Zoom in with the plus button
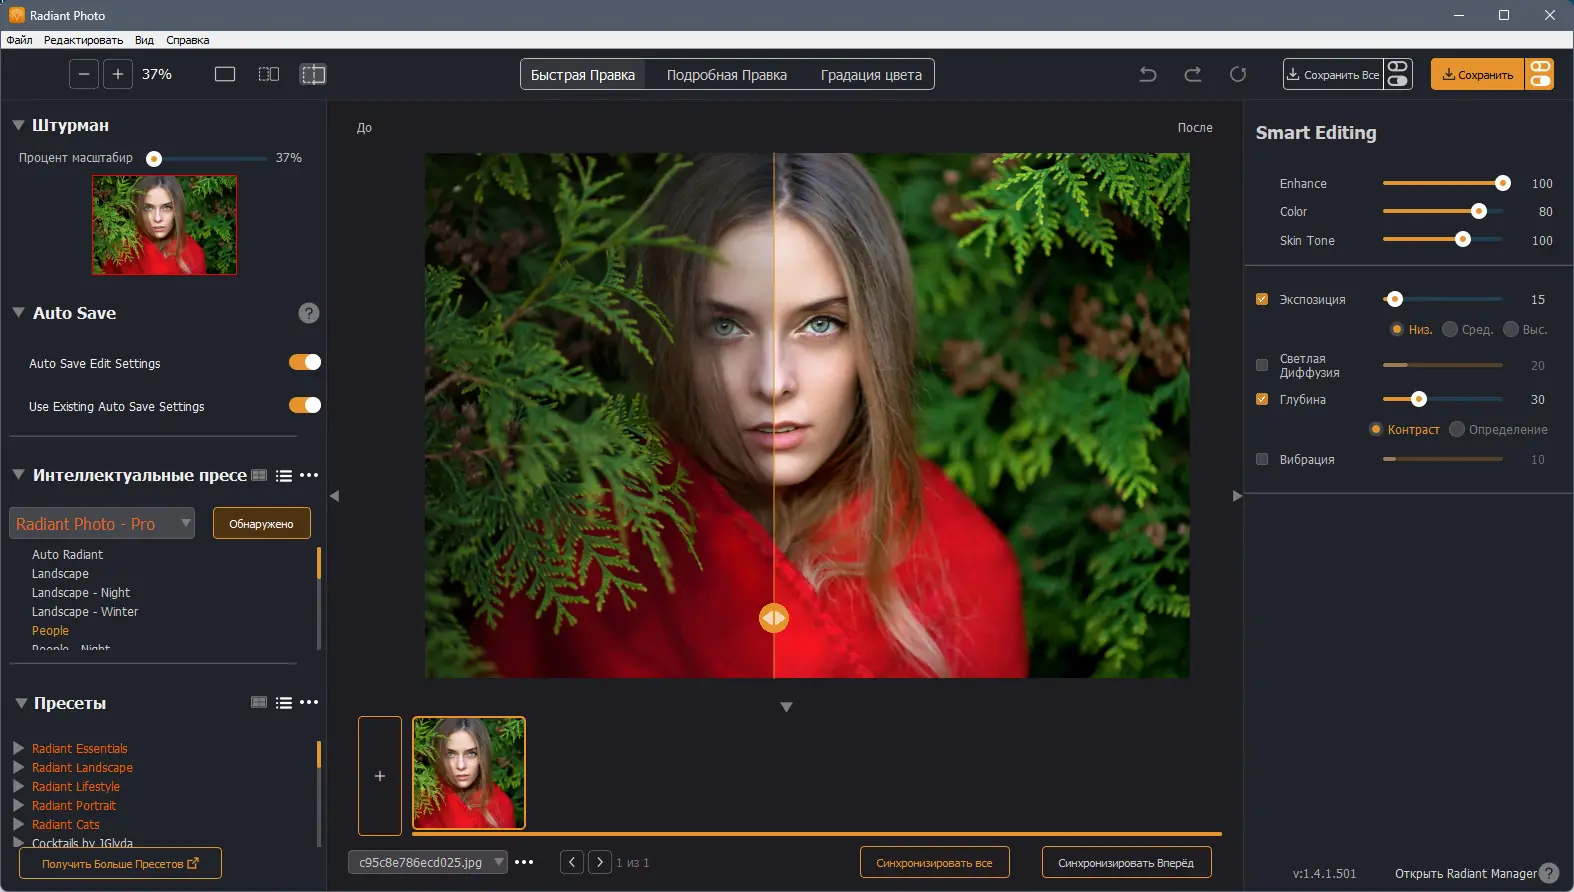 coord(118,74)
